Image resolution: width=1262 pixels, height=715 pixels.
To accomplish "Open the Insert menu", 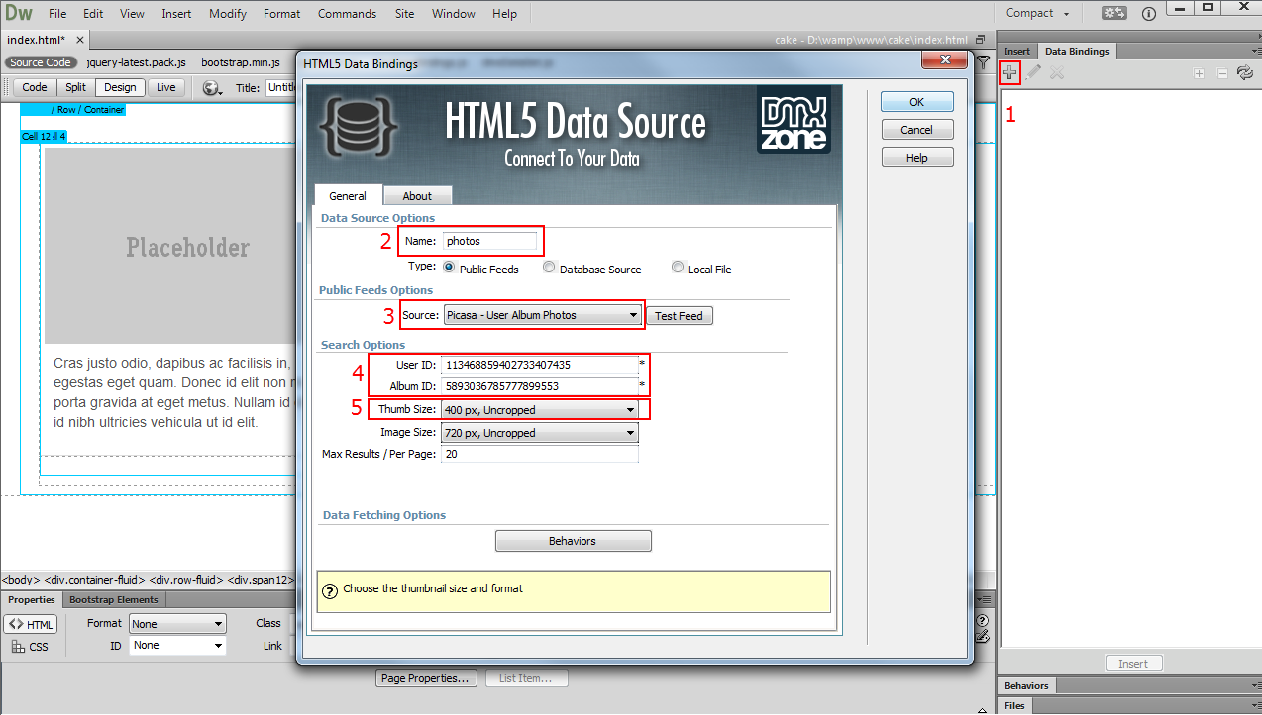I will (176, 14).
